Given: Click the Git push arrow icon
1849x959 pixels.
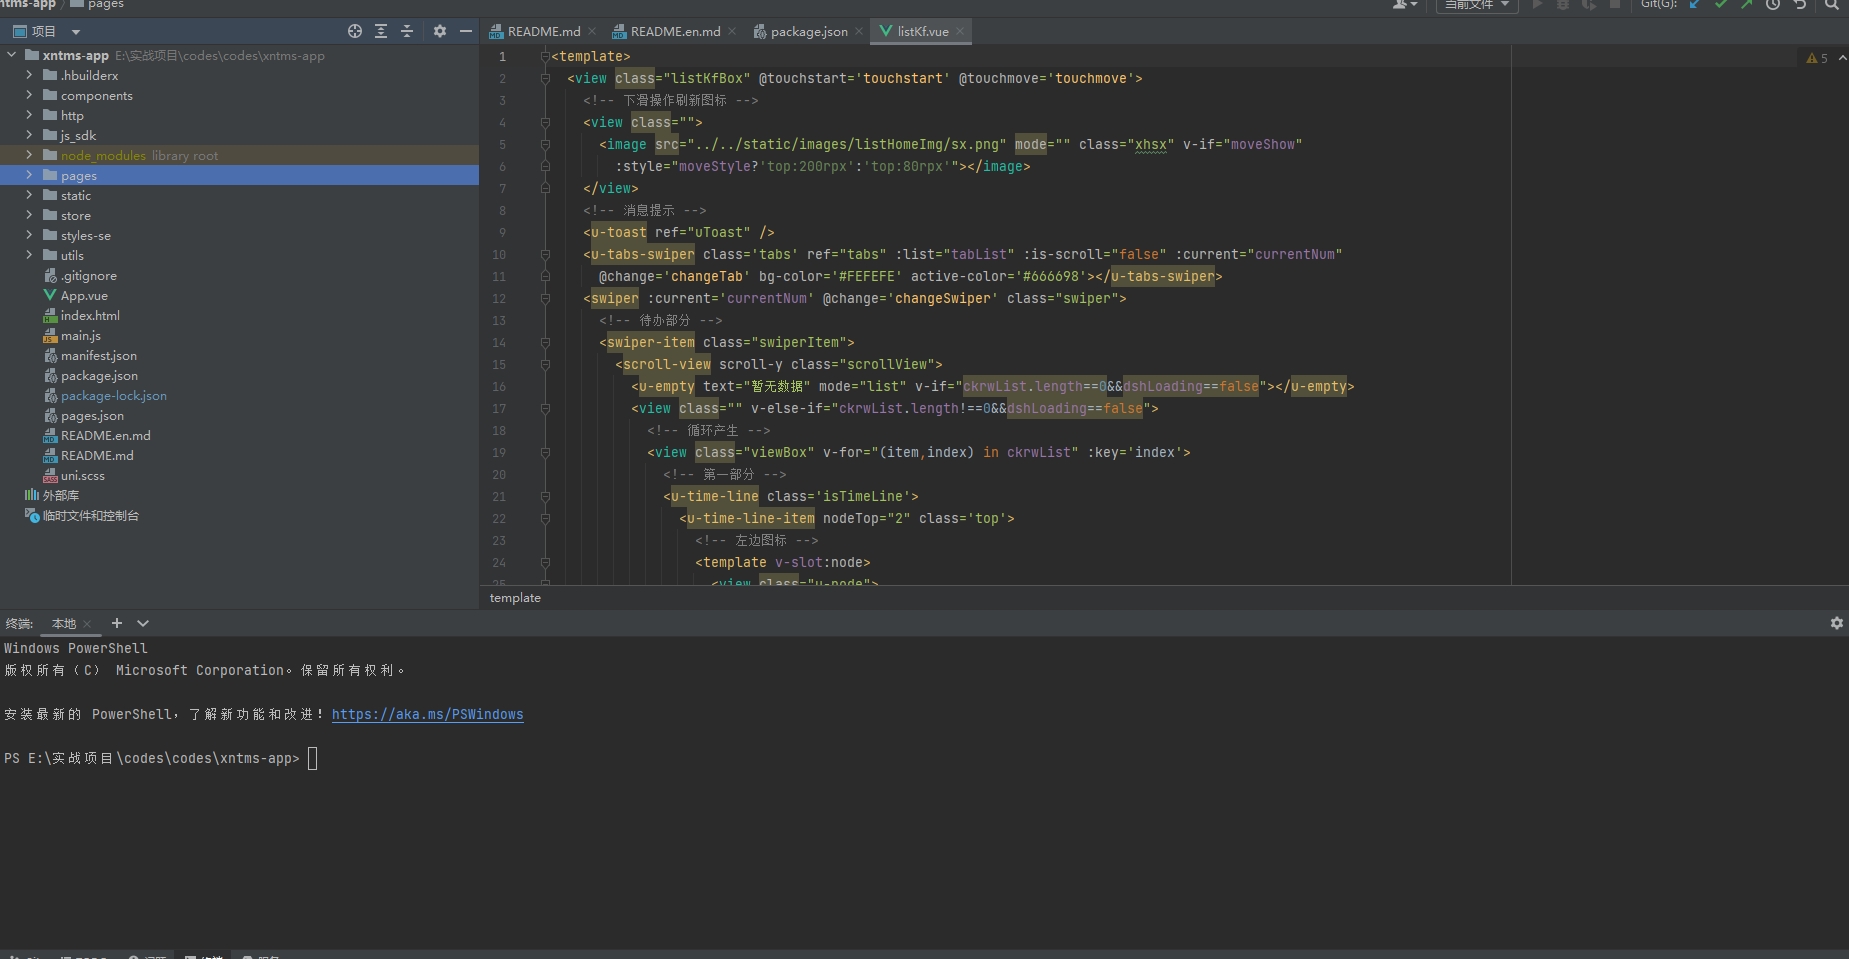Looking at the screenshot, I should tap(1746, 4).
